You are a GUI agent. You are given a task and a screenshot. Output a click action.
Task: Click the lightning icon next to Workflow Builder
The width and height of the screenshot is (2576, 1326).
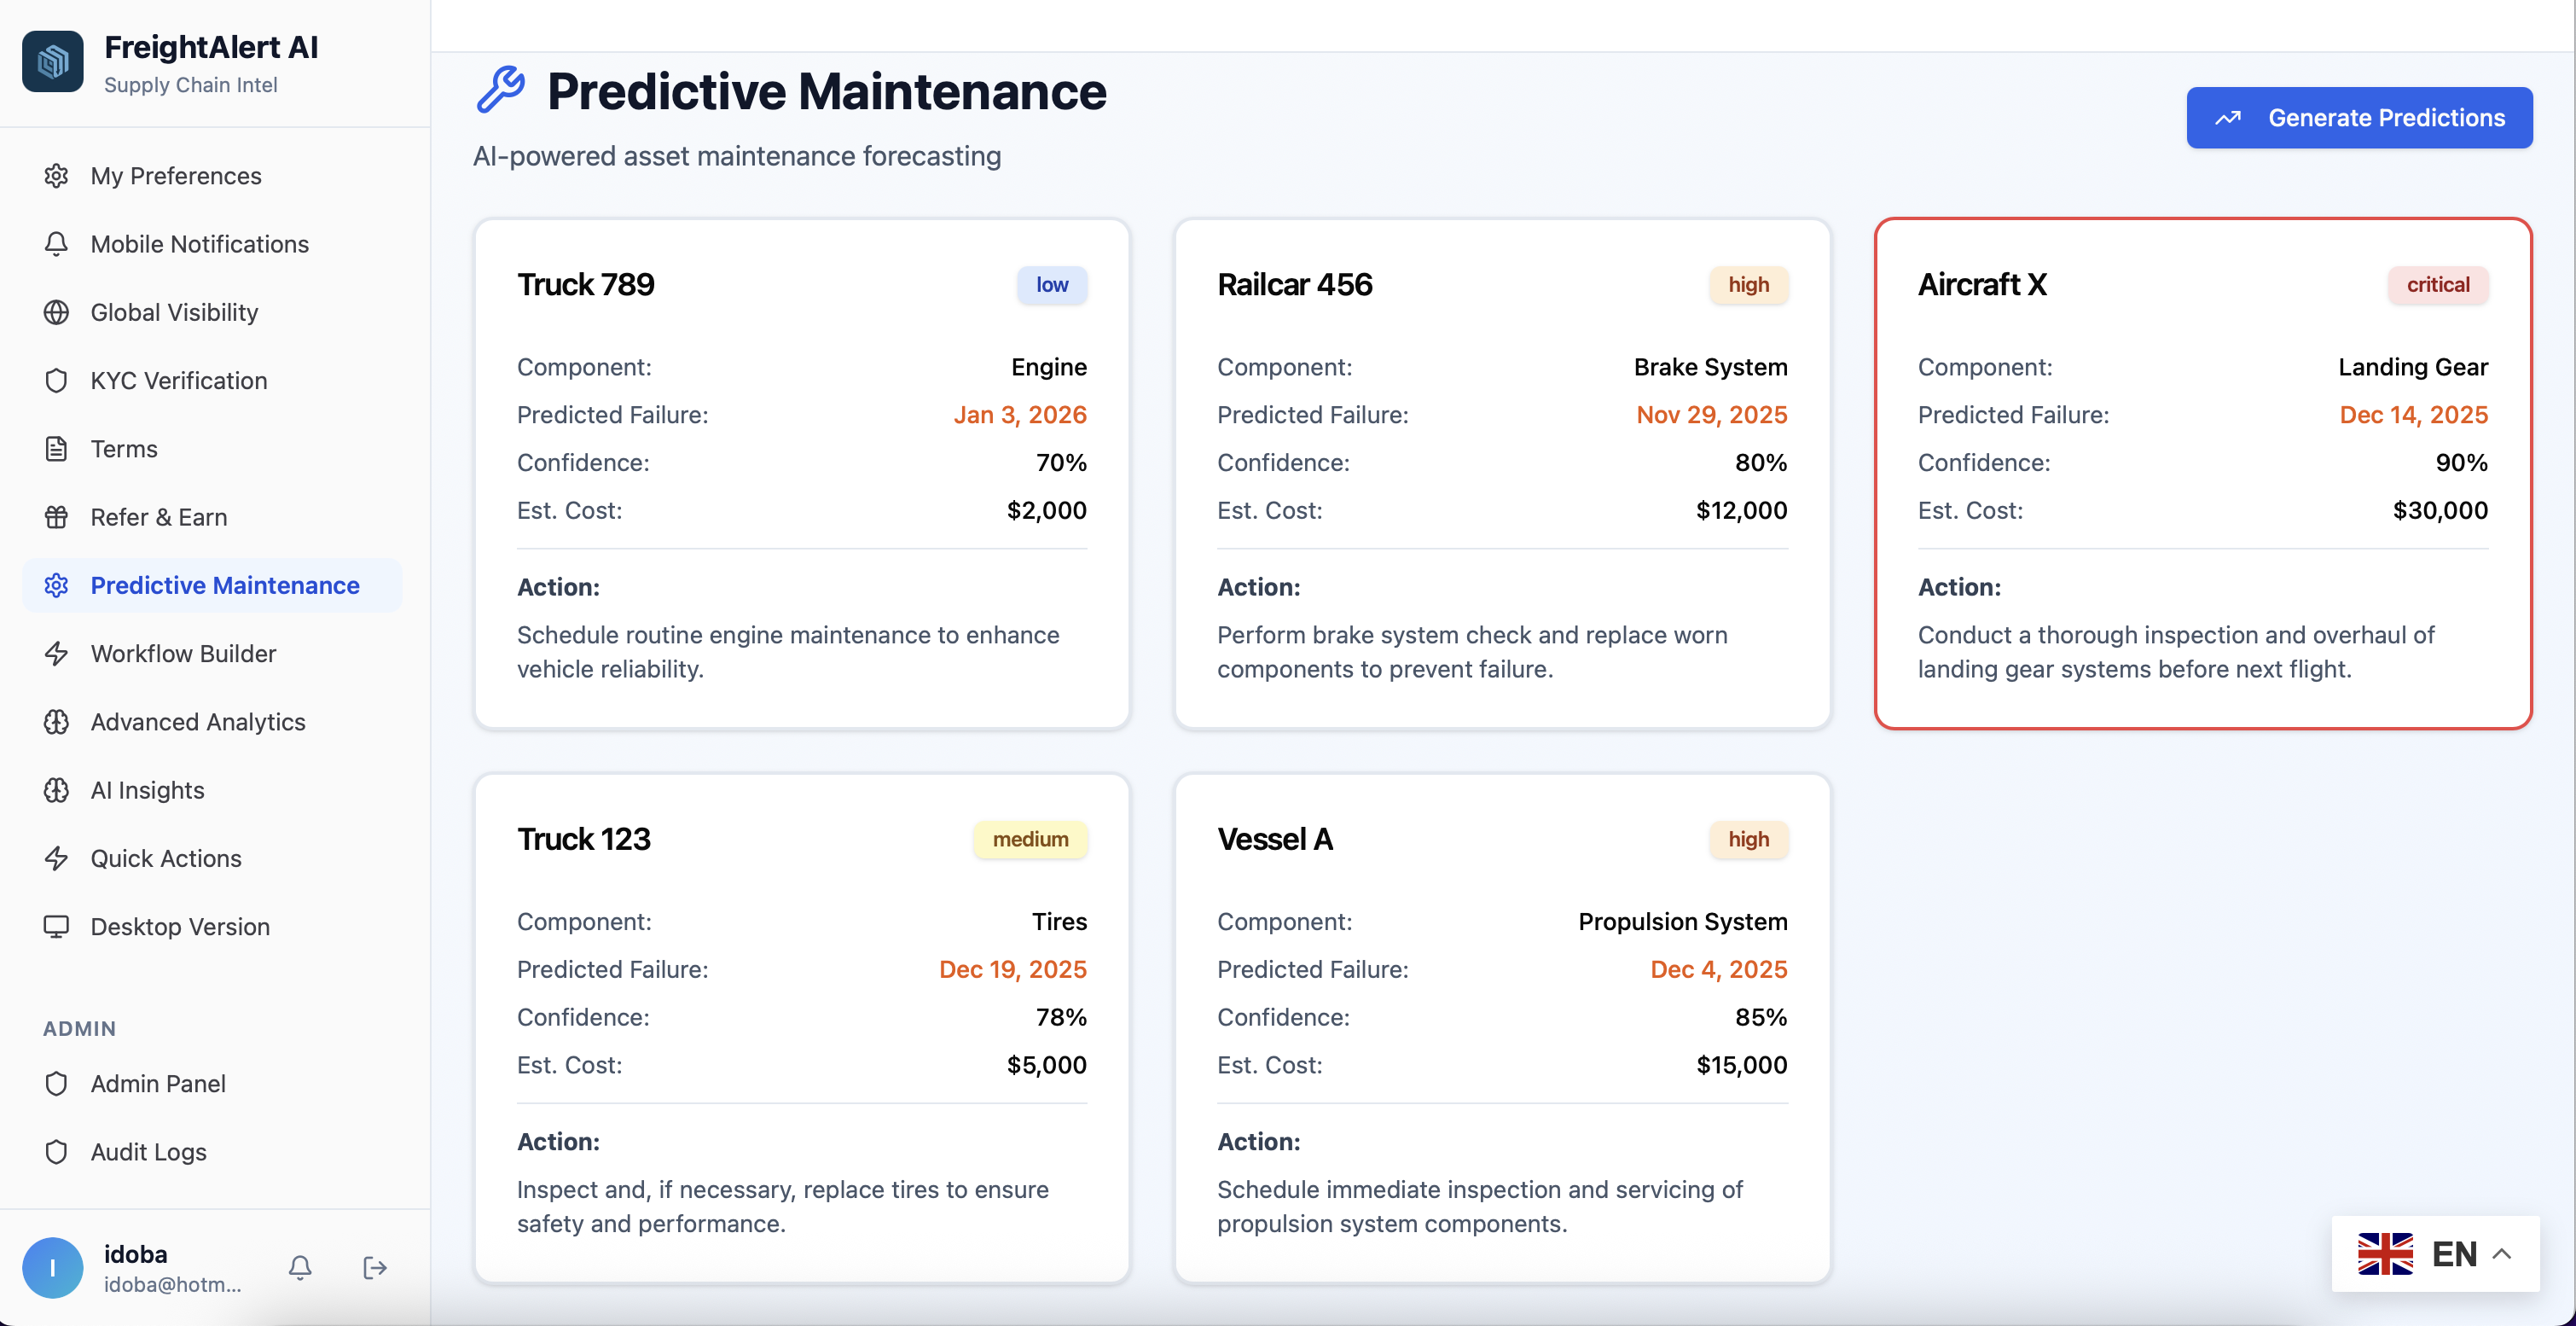(56, 653)
